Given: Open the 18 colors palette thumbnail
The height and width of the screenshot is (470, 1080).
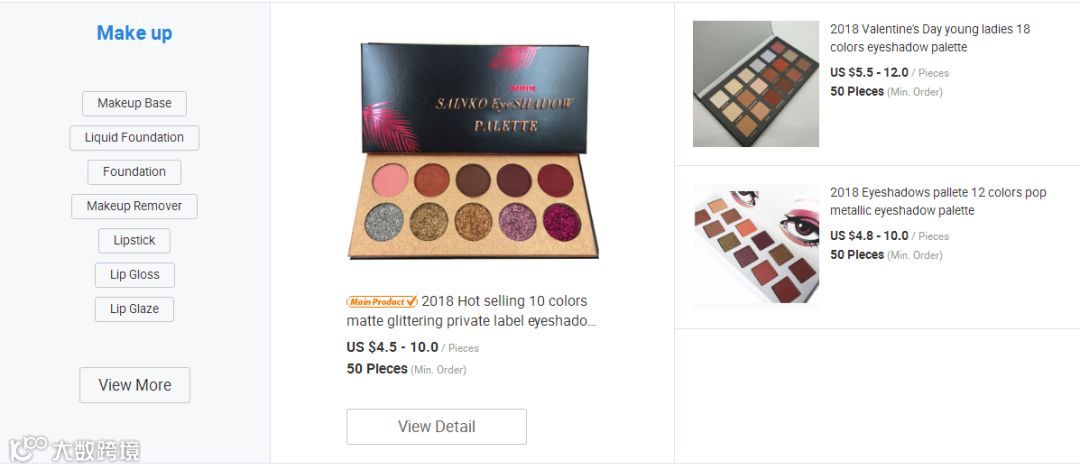Looking at the screenshot, I should [756, 83].
